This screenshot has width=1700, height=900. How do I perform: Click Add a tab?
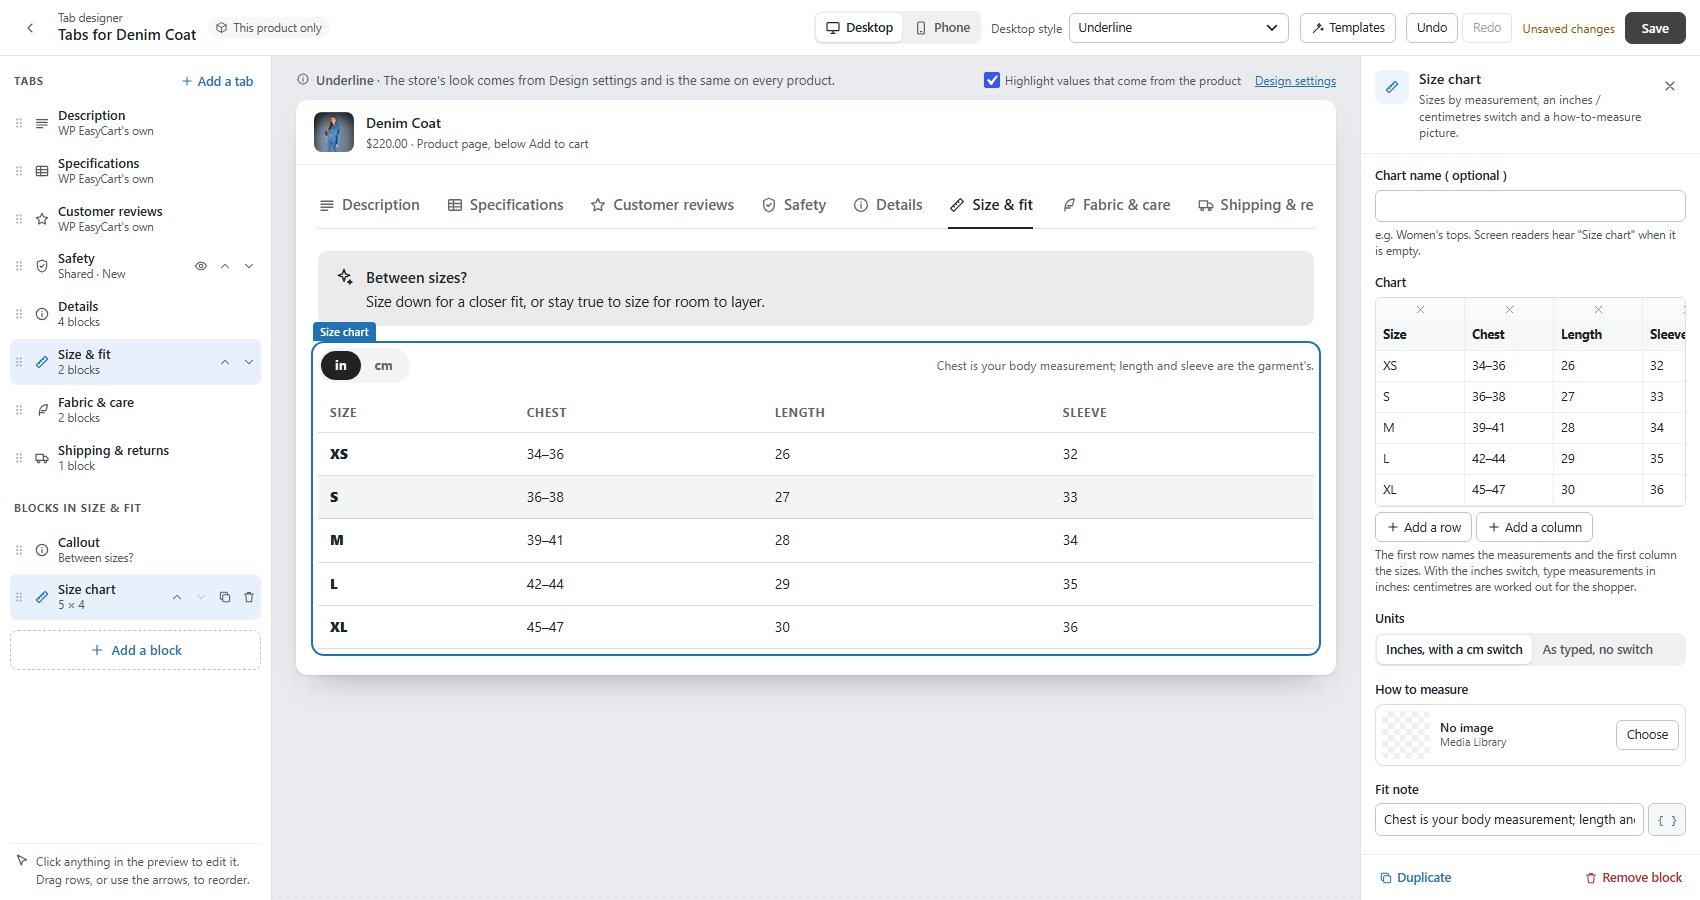(217, 82)
